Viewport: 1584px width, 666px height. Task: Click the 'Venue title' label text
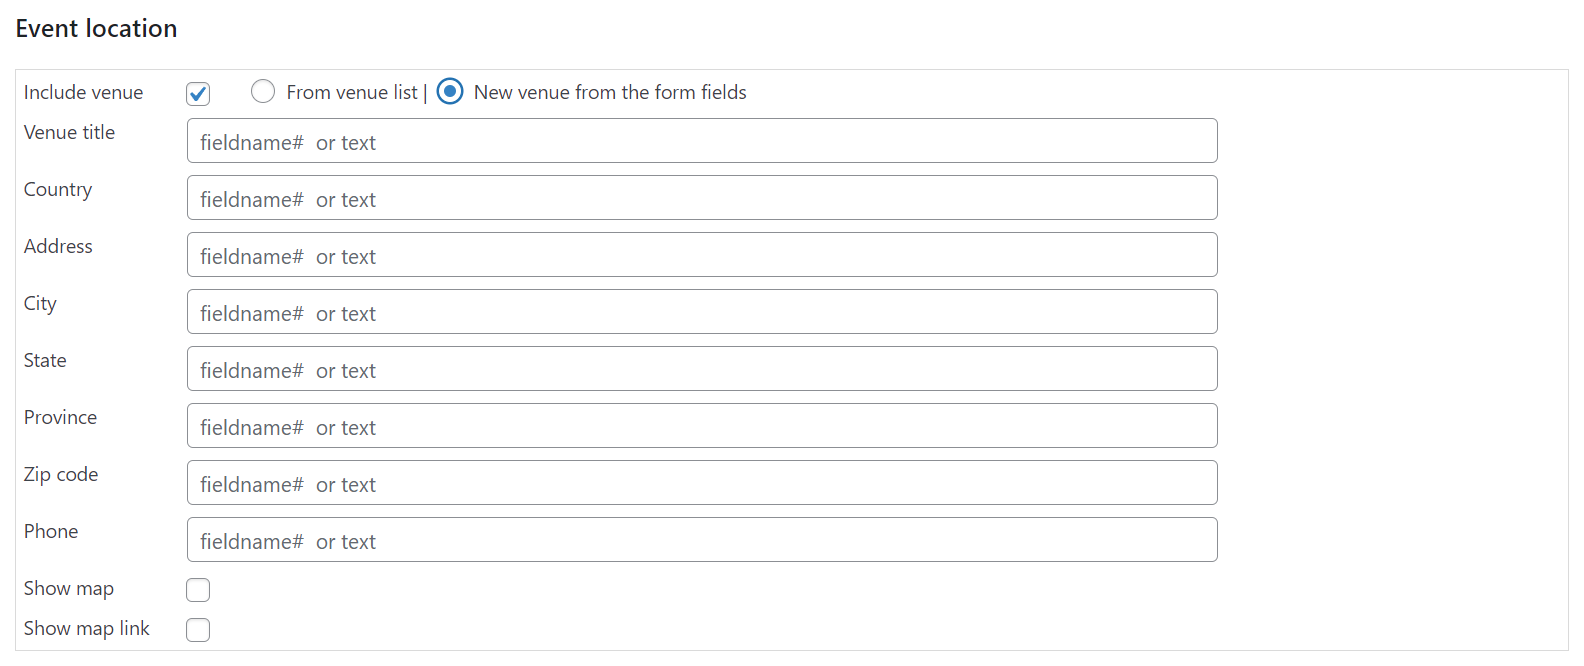point(69,133)
